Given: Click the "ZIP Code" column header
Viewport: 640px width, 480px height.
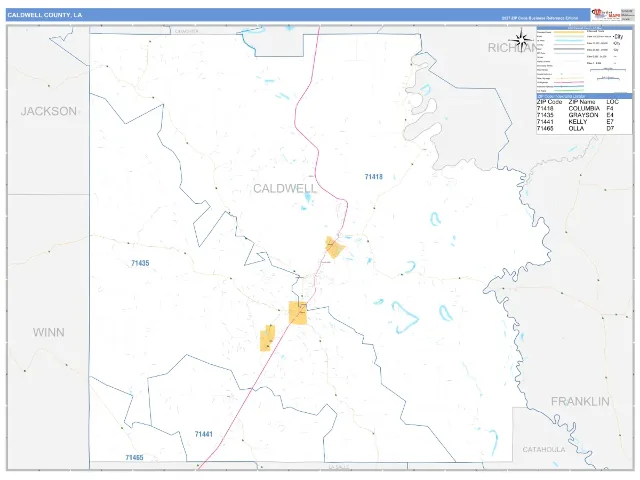Looking at the screenshot, I should (x=549, y=102).
